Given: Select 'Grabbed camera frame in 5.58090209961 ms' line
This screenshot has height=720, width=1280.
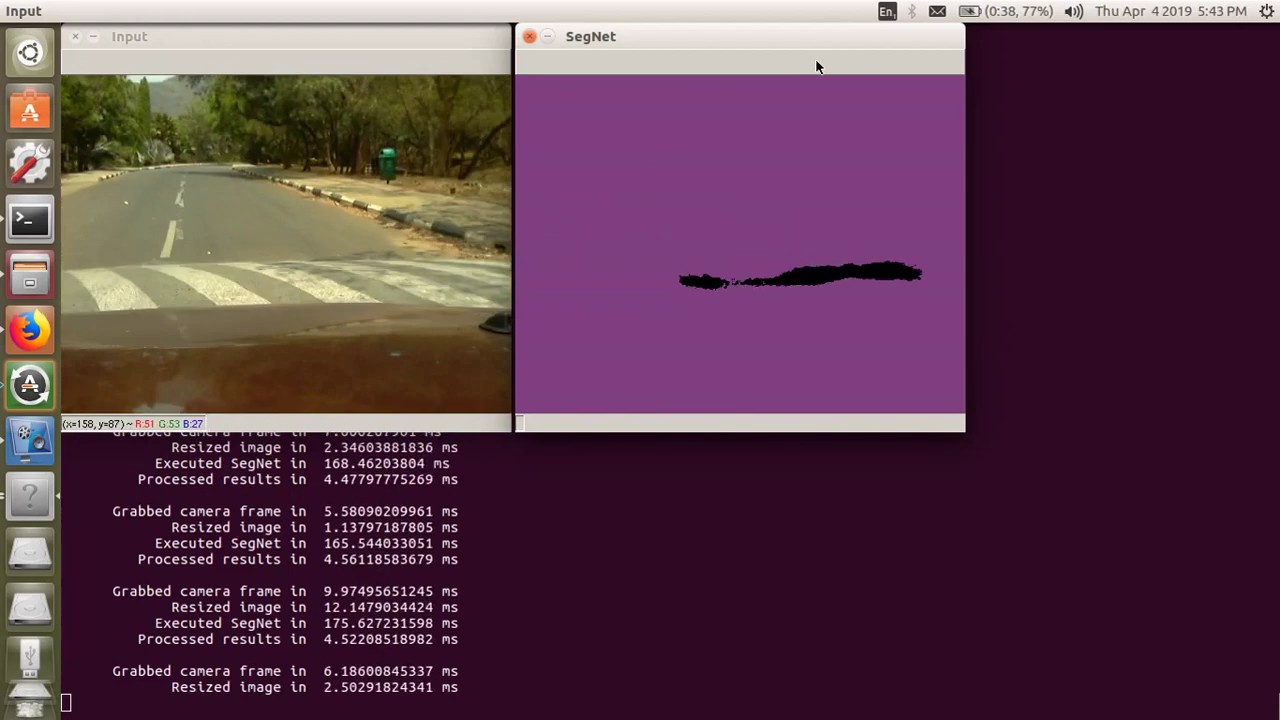Looking at the screenshot, I should [285, 511].
